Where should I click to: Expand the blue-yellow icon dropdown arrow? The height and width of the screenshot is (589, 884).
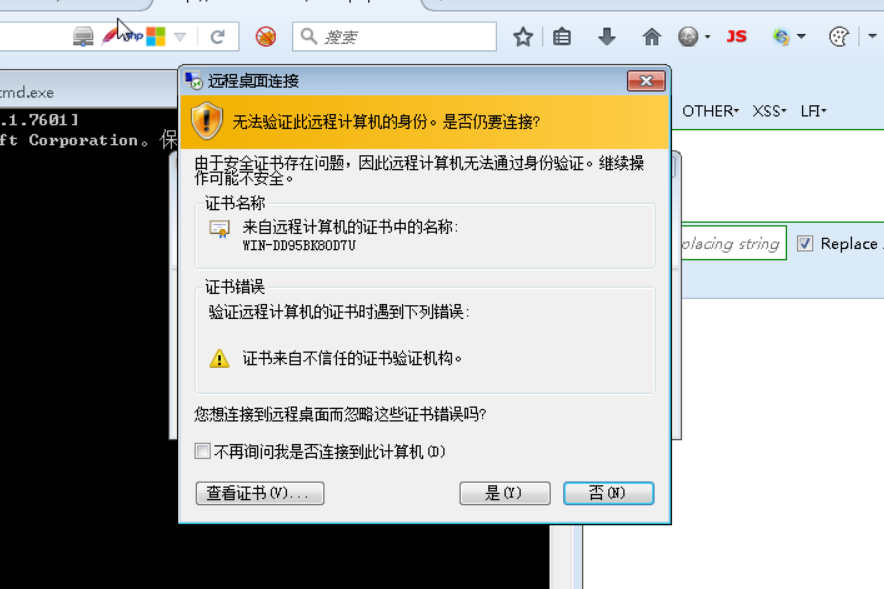(x=801, y=37)
